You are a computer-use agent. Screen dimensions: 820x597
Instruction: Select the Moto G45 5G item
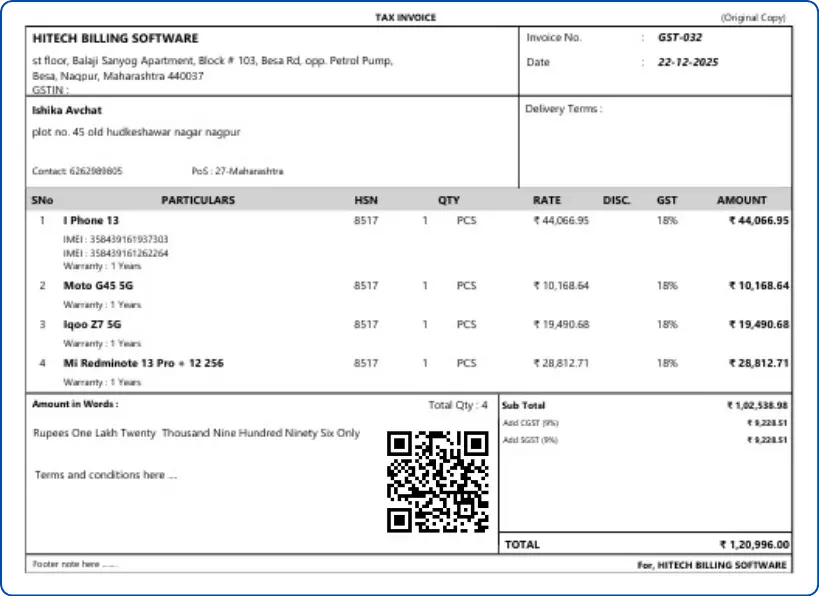98,286
